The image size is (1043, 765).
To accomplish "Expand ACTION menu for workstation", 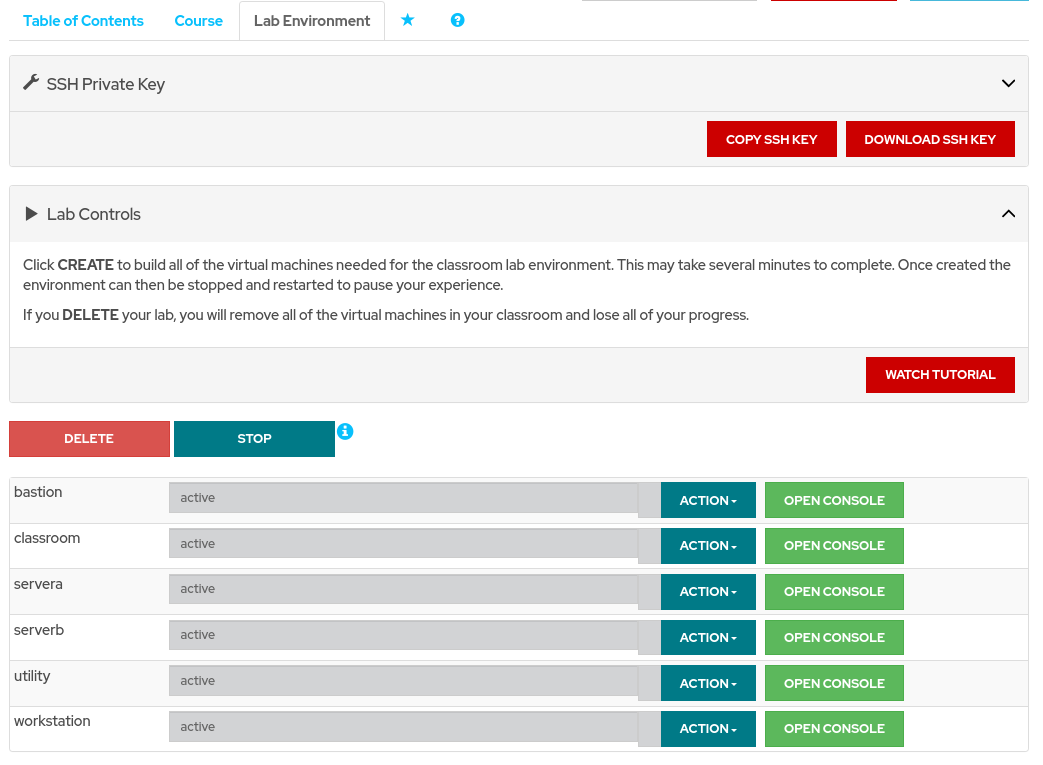I will (x=708, y=729).
